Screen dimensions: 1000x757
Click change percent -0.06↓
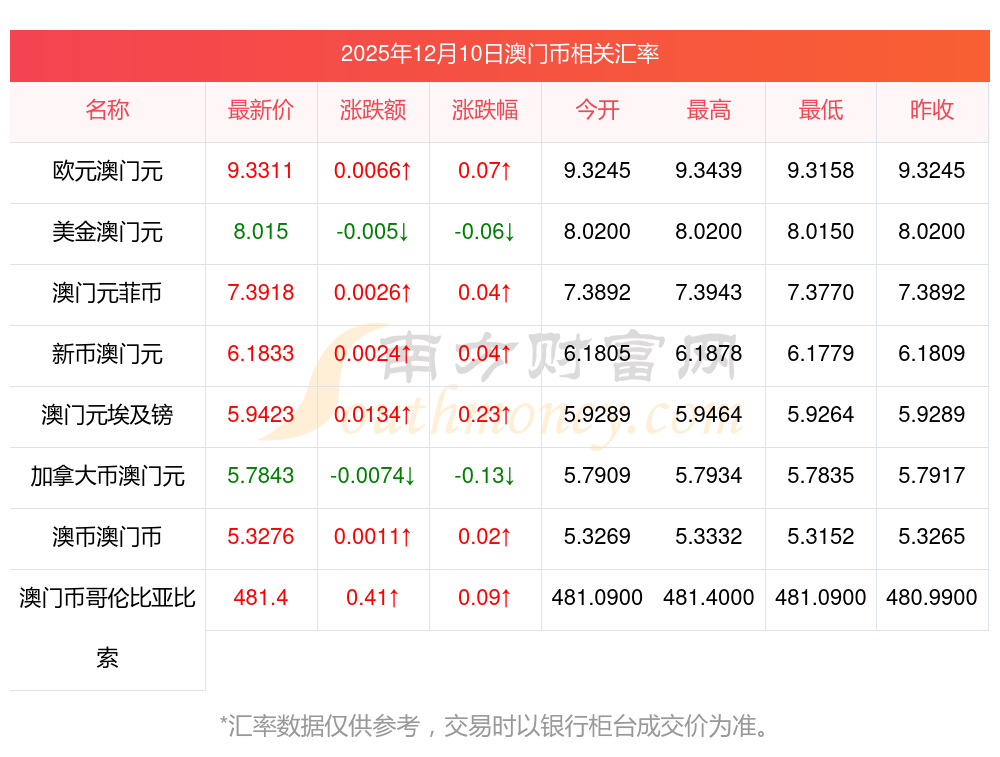pyautogui.click(x=485, y=232)
